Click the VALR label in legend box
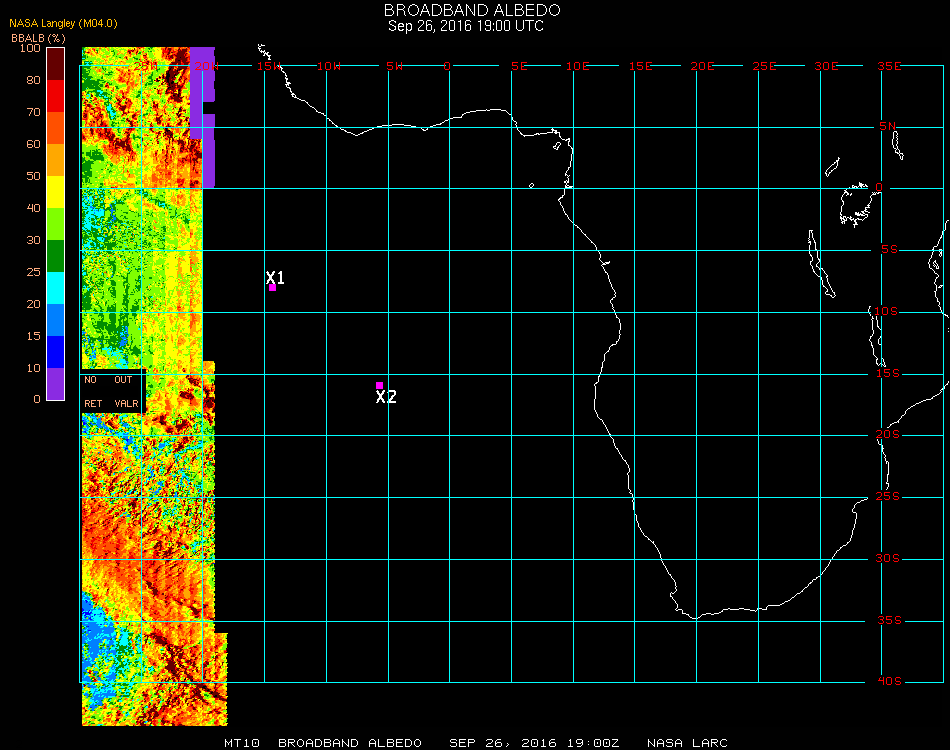Viewport: 950px width, 750px height. pos(126,404)
